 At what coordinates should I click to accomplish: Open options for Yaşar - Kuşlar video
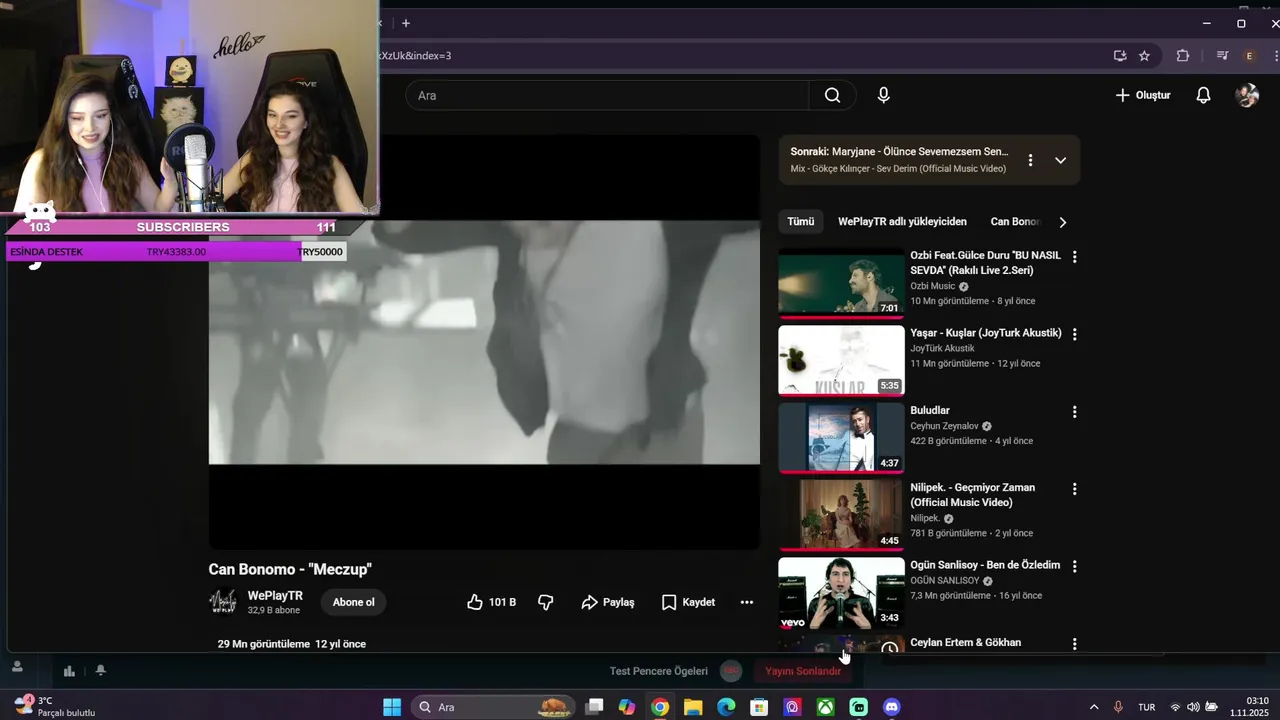point(1074,334)
